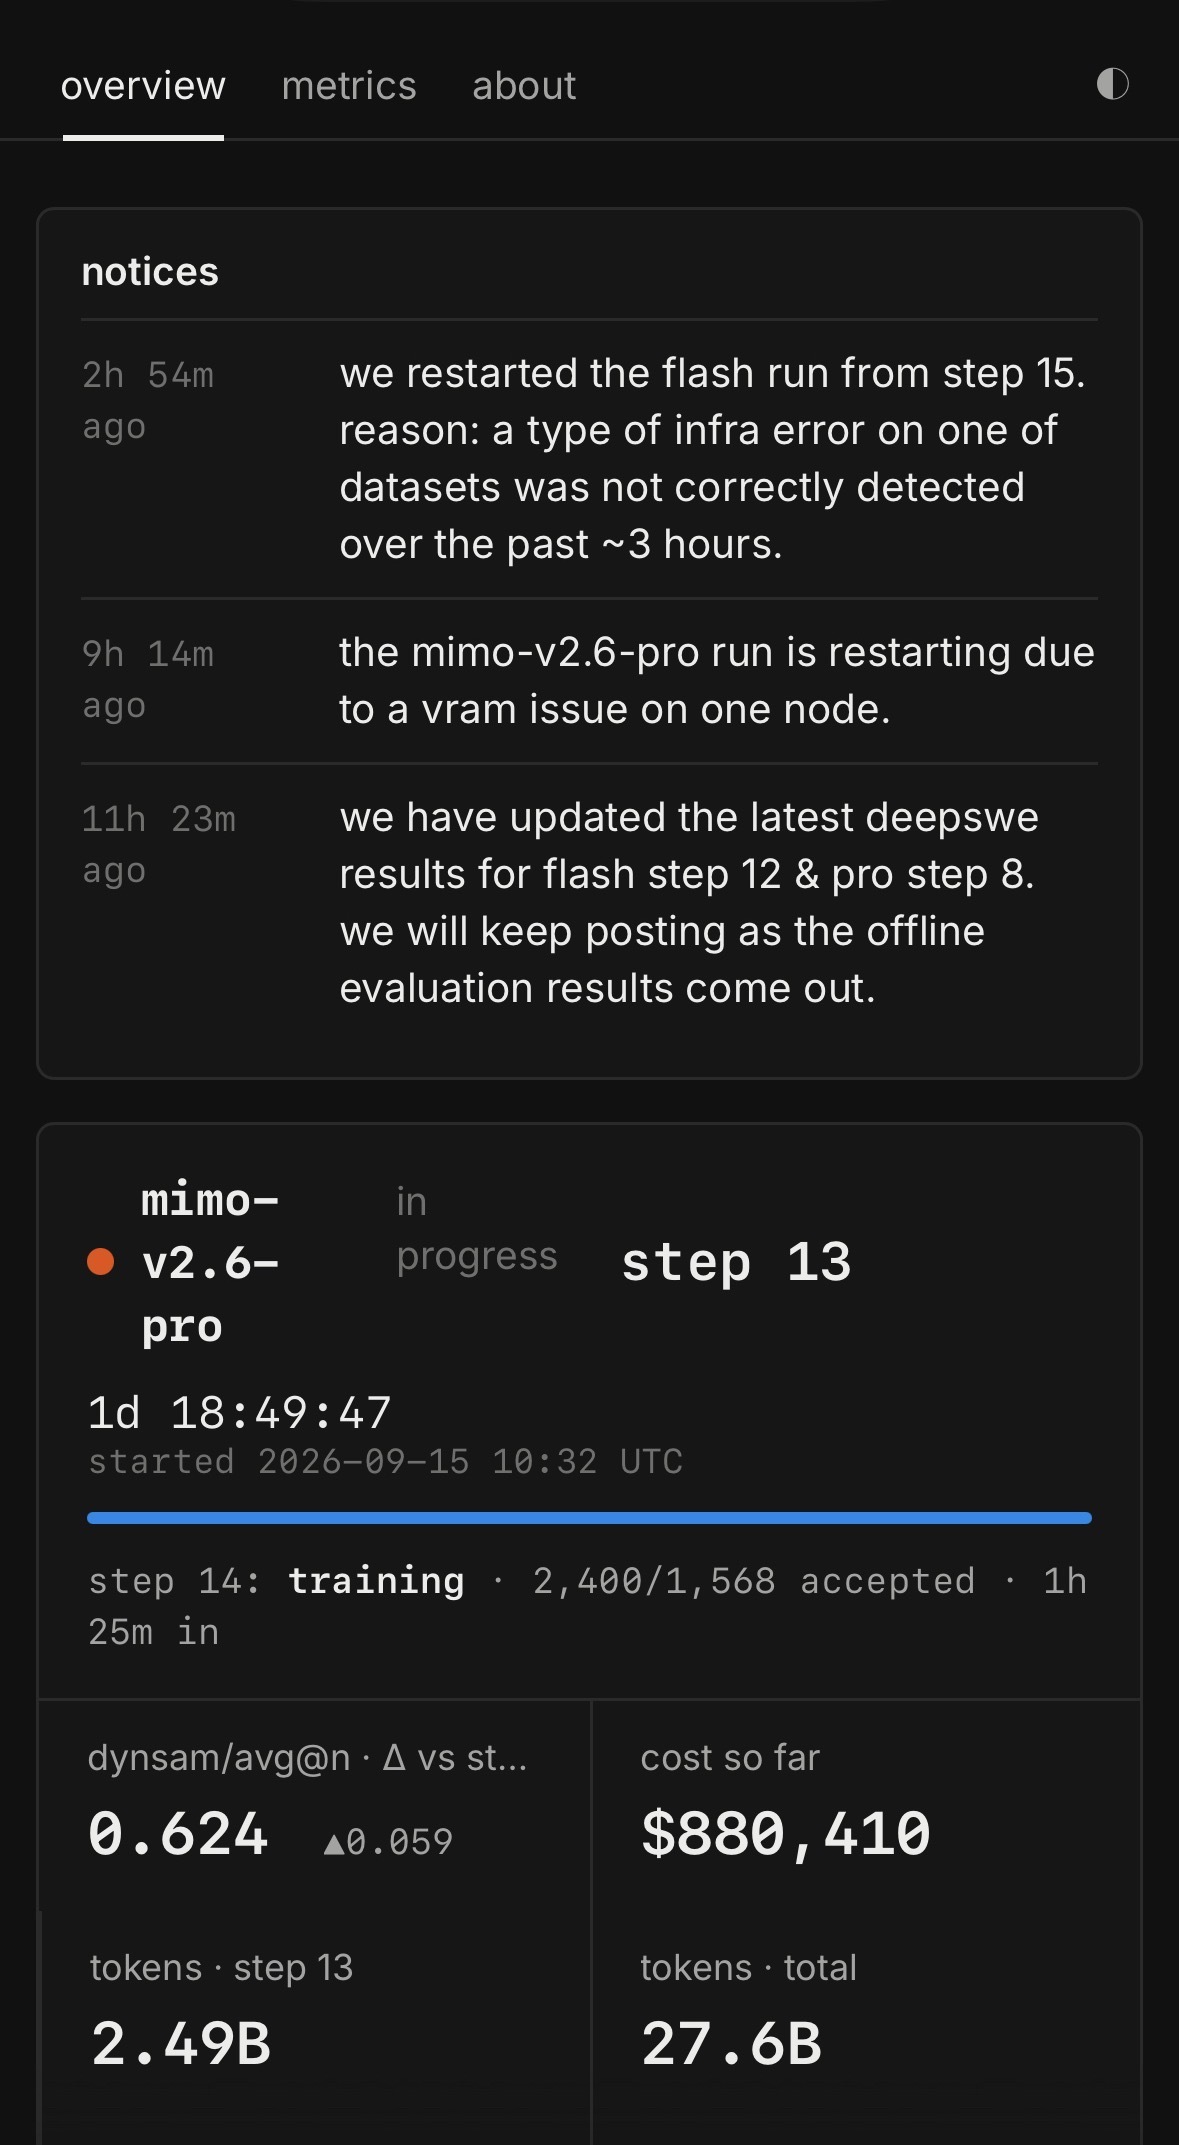Screen dimensions: 1179x2145
Task: Select the overview tab
Action: pos(143,86)
